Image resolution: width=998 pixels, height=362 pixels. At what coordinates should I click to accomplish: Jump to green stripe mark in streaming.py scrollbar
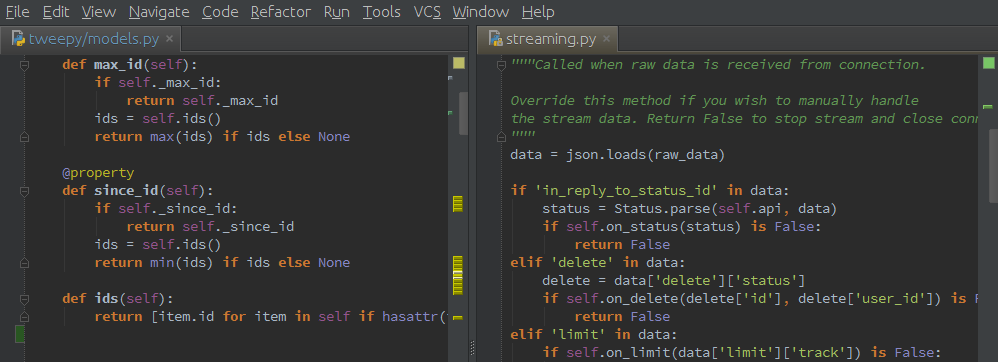[988, 107]
